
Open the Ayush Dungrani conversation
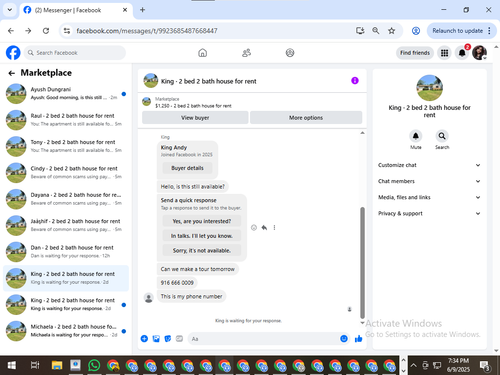pyautogui.click(x=66, y=94)
